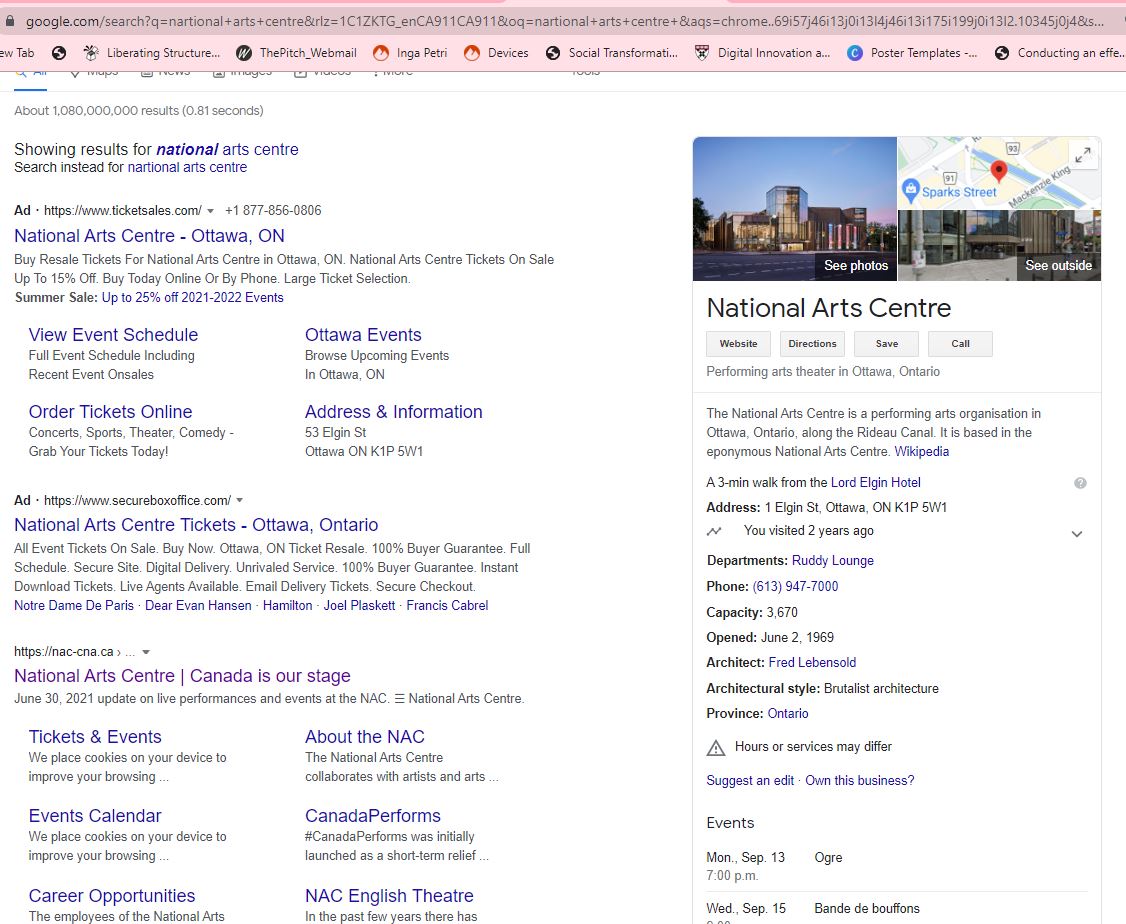Click the globe bookmark next to New Tab
This screenshot has width=1126, height=924.
(x=59, y=52)
